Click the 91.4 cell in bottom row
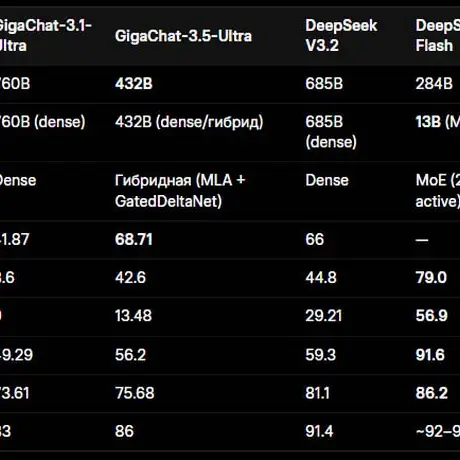Screen dimensions: 460x460 pyautogui.click(x=319, y=431)
